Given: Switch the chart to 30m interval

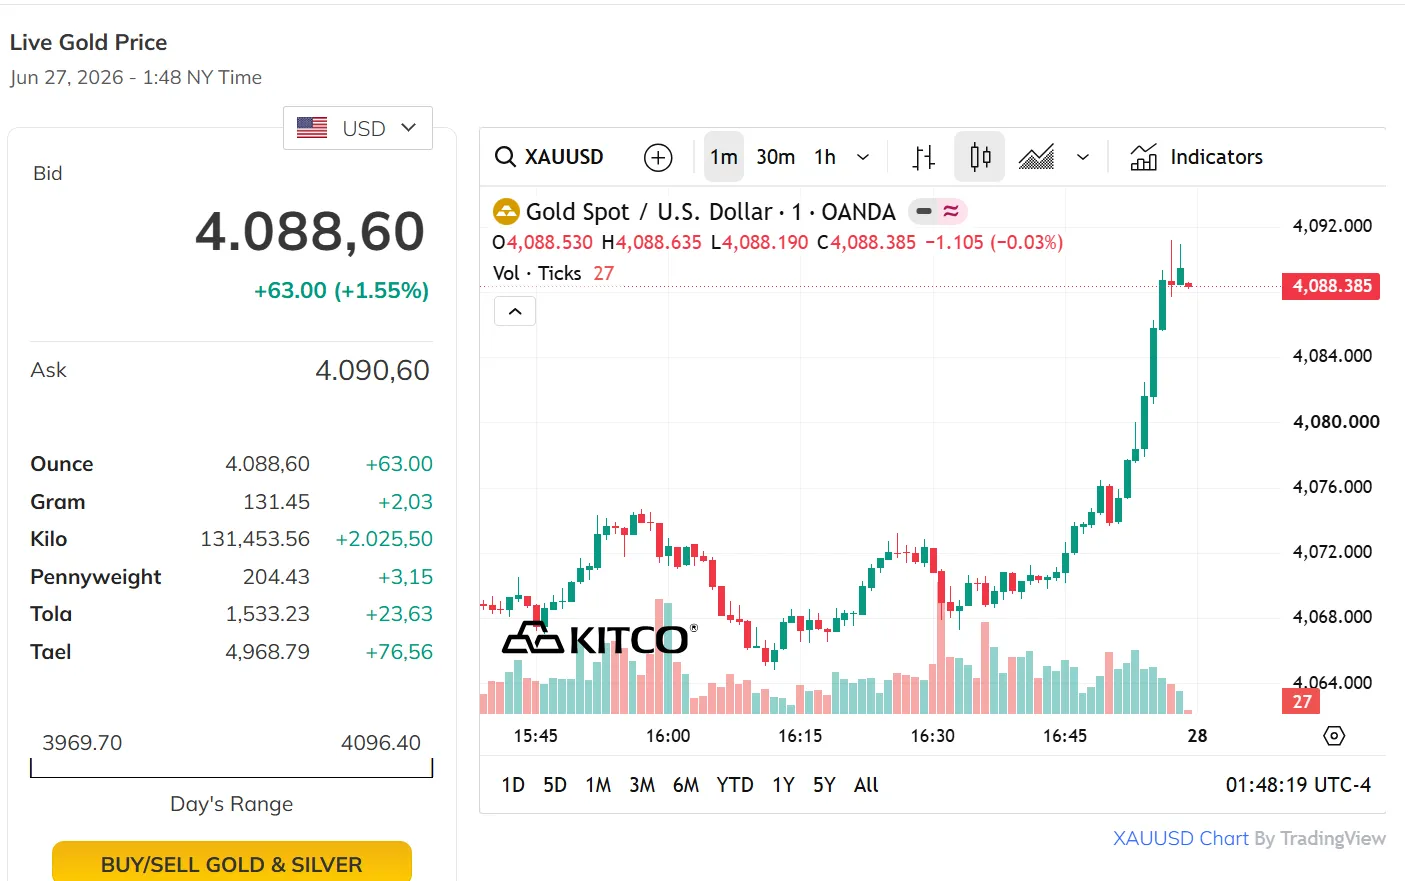Looking at the screenshot, I should [x=776, y=157].
